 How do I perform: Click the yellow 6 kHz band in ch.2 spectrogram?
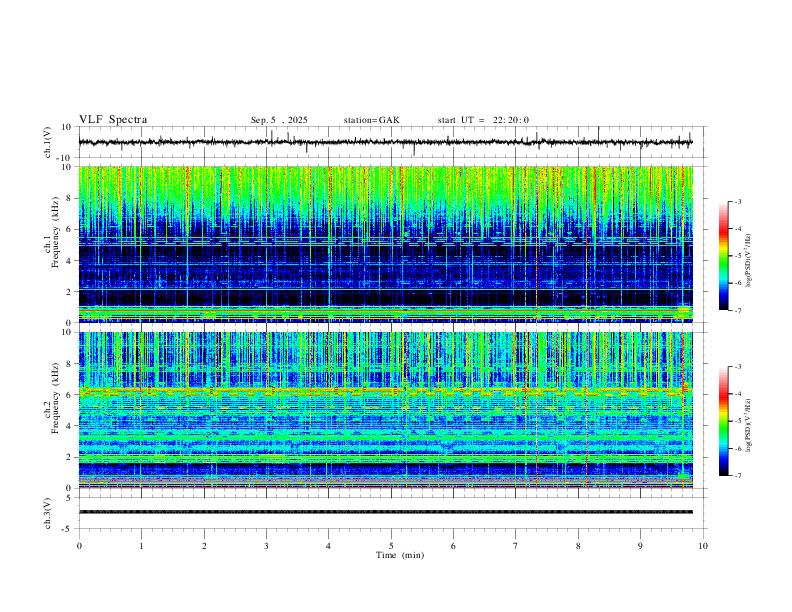click(x=385, y=391)
